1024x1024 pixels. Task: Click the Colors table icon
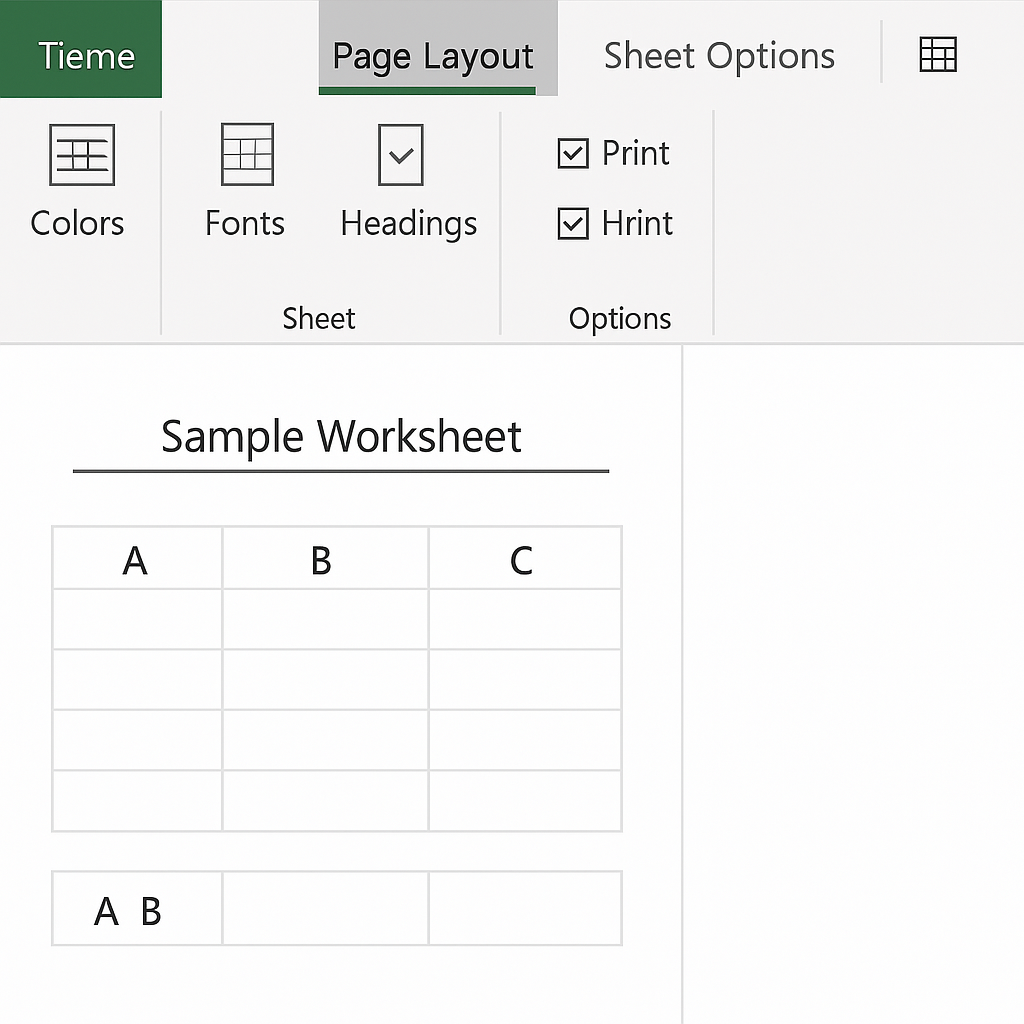(82, 155)
